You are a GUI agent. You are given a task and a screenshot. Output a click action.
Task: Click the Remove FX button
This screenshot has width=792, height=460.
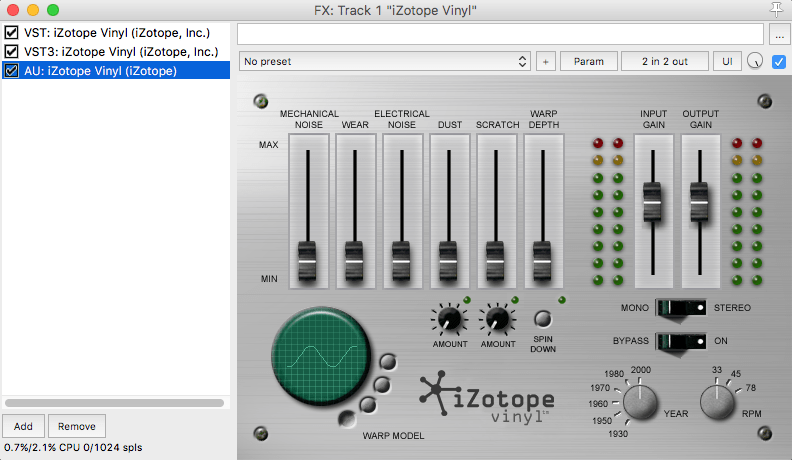pyautogui.click(x=77, y=426)
